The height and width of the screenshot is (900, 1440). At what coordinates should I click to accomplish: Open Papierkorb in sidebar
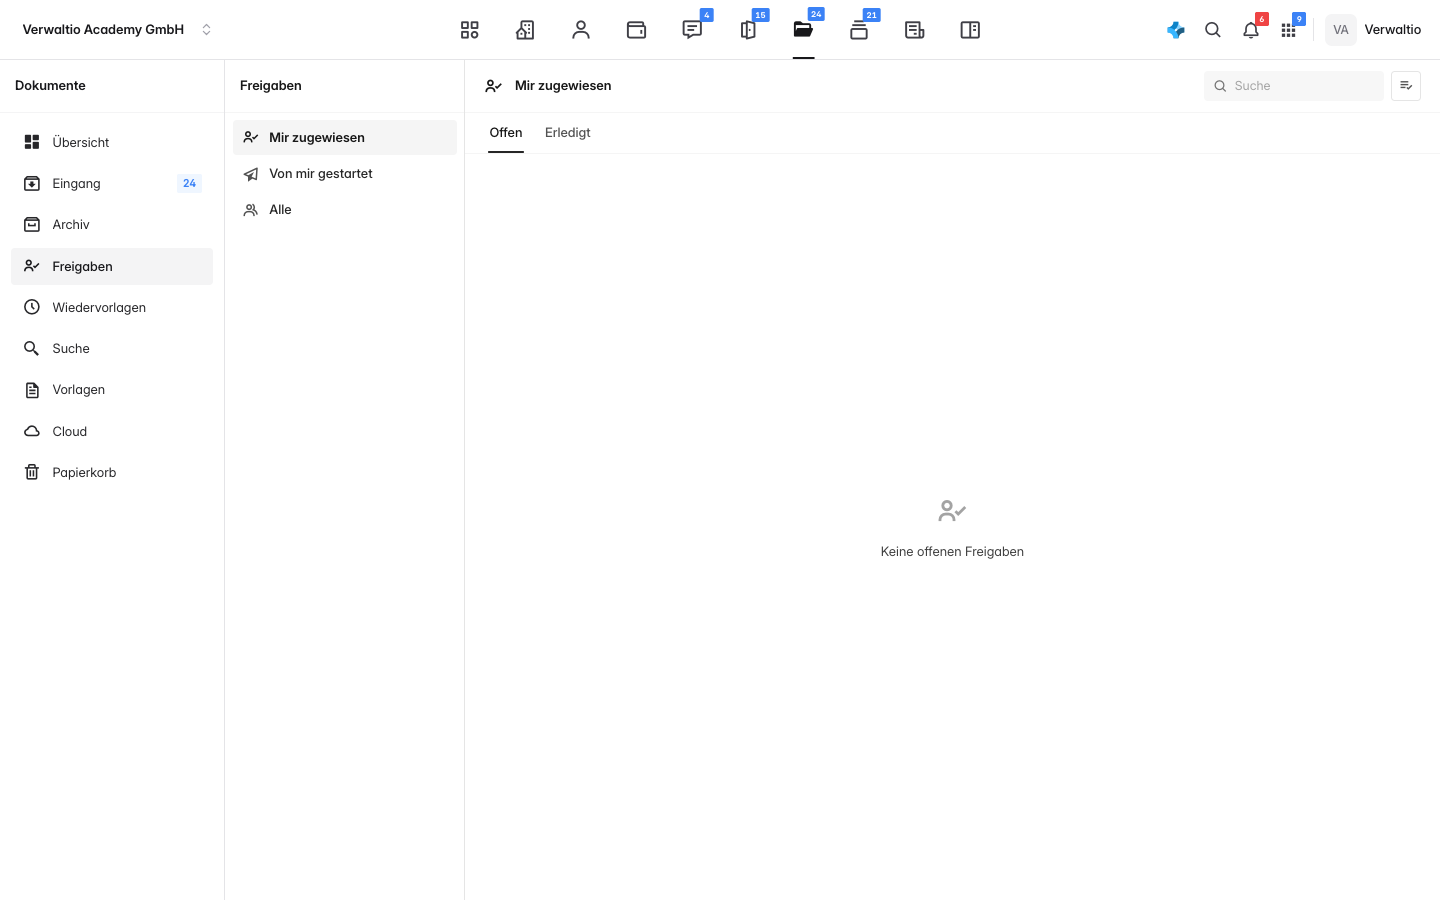tap(112, 472)
